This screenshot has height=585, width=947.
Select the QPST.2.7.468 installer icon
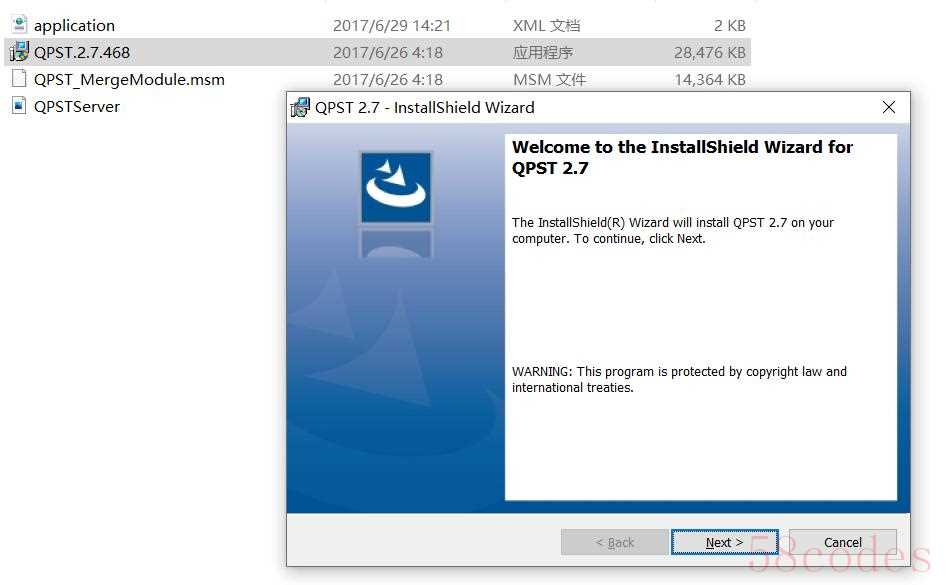(x=19, y=52)
